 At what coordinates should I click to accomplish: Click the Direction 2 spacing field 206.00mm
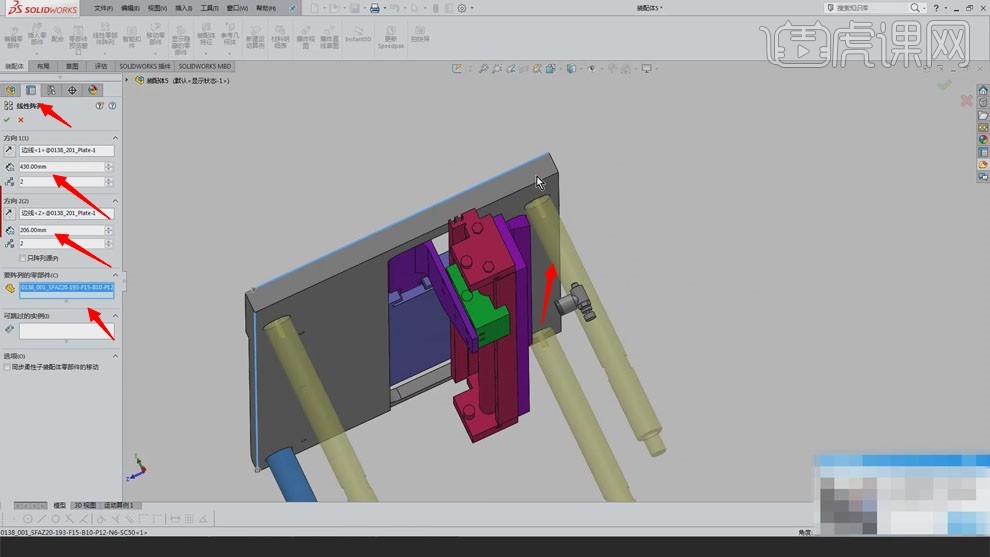point(60,230)
